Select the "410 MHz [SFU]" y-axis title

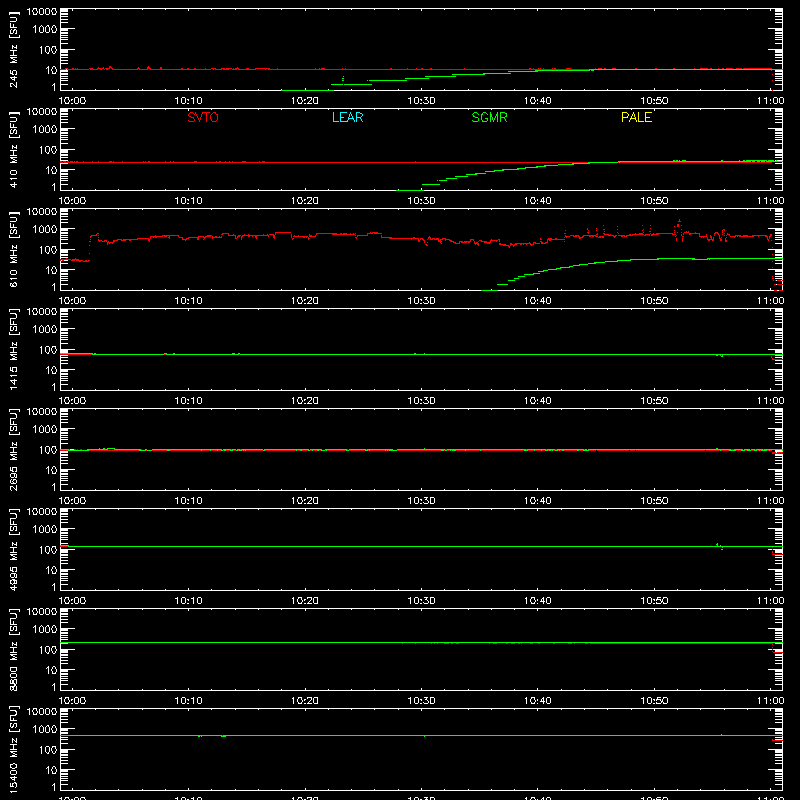pyautogui.click(x=14, y=149)
